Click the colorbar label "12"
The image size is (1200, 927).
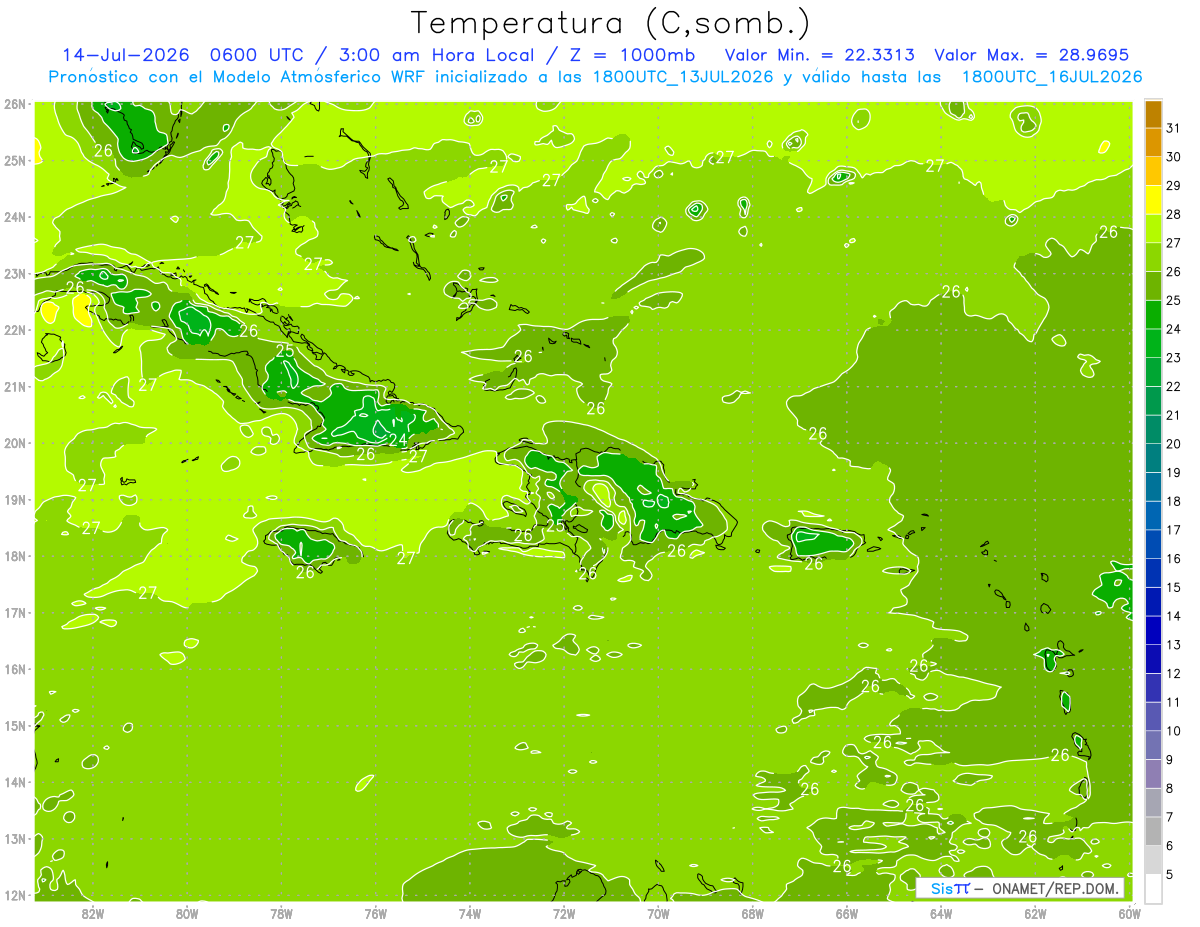1173,673
